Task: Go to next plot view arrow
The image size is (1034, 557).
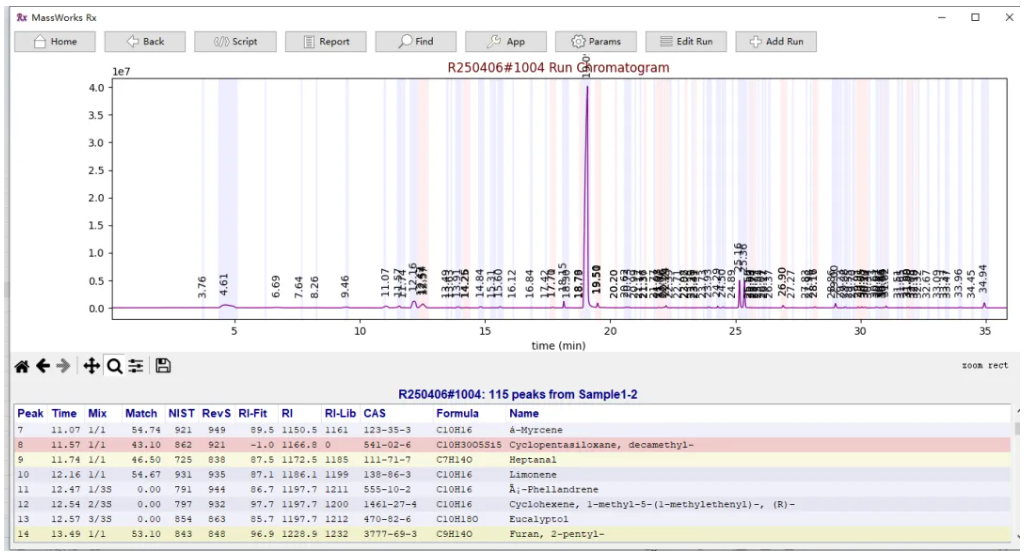Action: click(65, 367)
